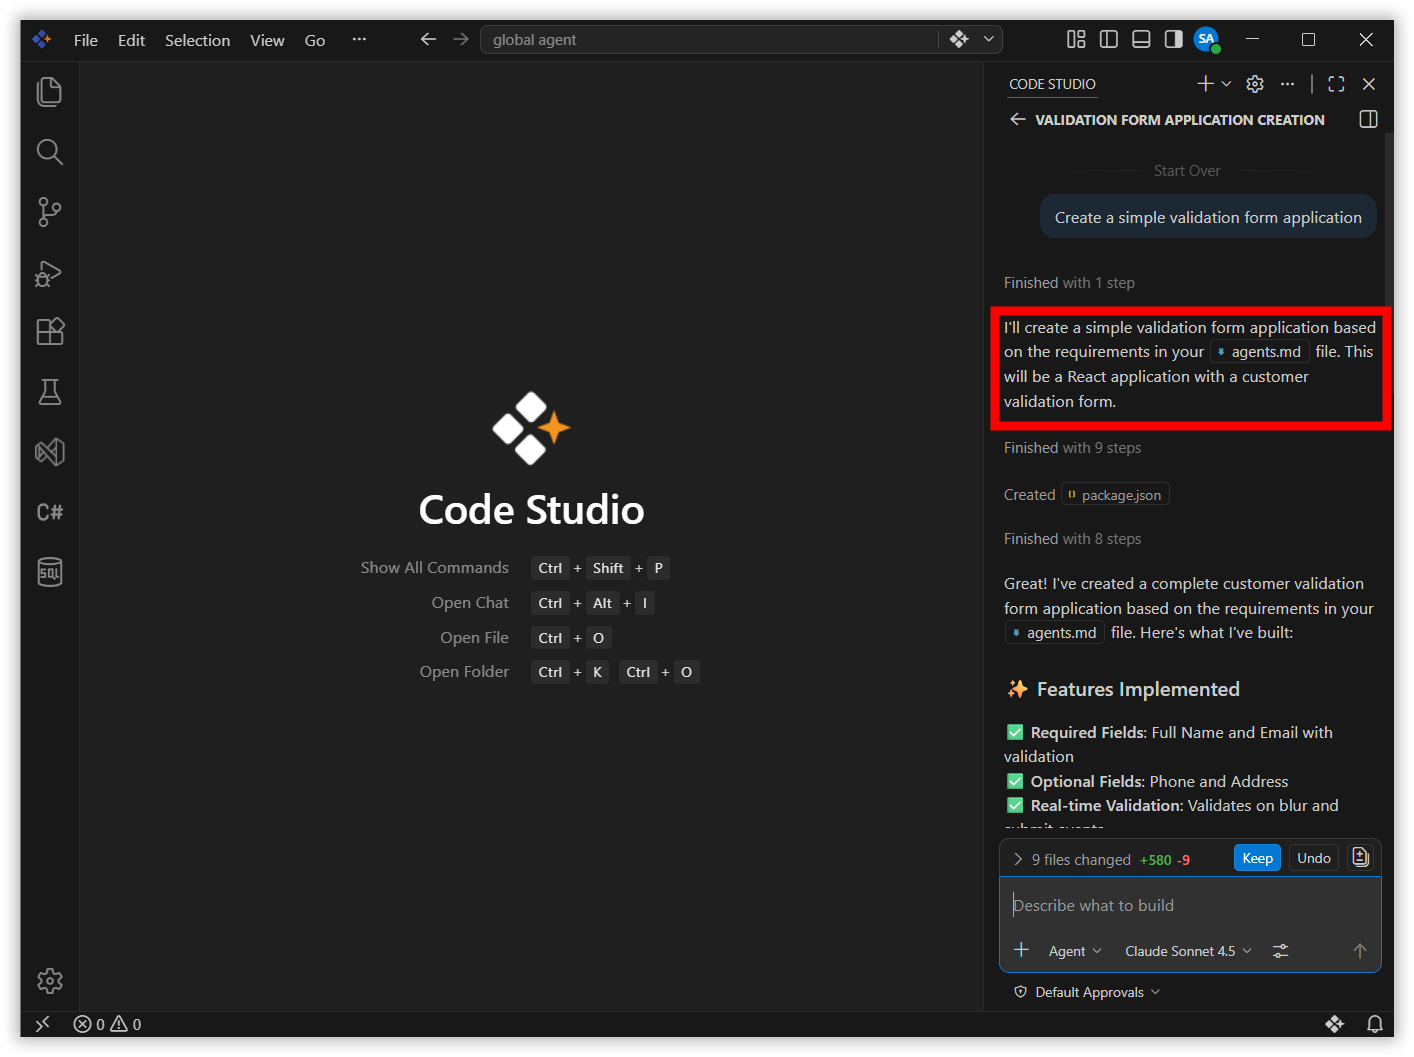1414x1057 pixels.
Task: Open the Claude Sonnet 4.5 model dropdown
Action: (1188, 951)
